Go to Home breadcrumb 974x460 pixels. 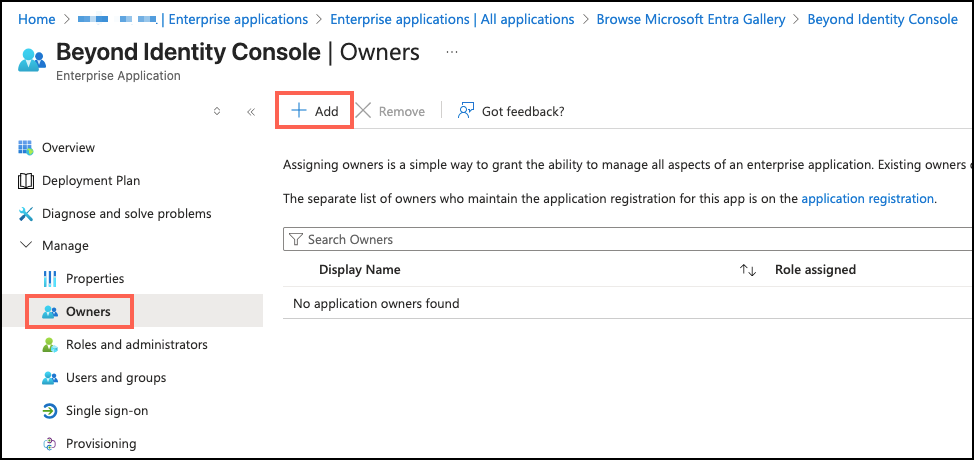pos(37,19)
